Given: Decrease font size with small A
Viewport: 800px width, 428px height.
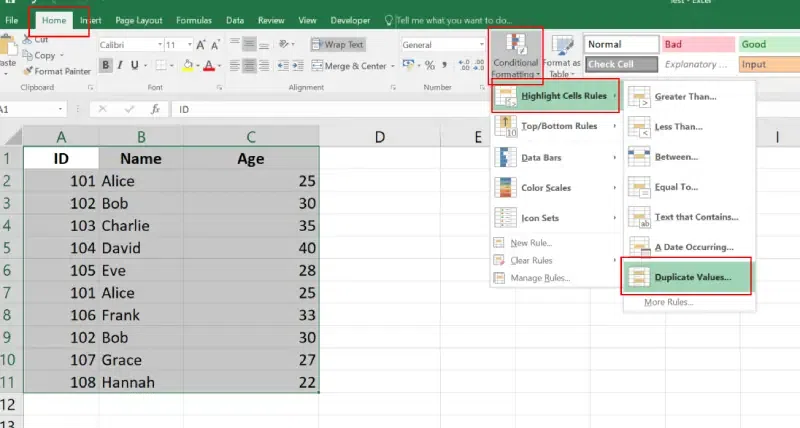Looking at the screenshot, I should click(215, 45).
